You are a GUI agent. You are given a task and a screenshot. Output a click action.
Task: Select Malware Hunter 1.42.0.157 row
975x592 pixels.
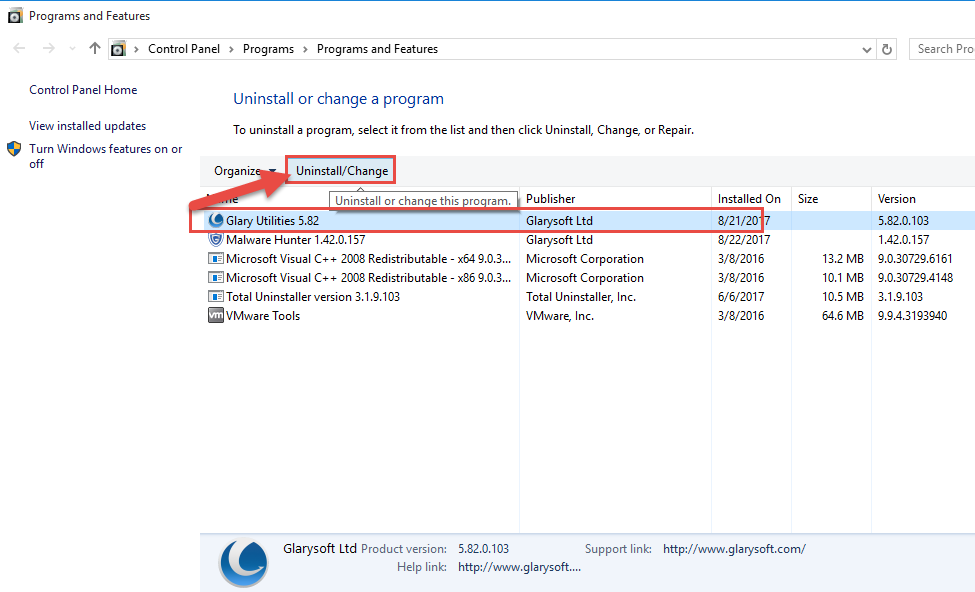click(x=588, y=239)
